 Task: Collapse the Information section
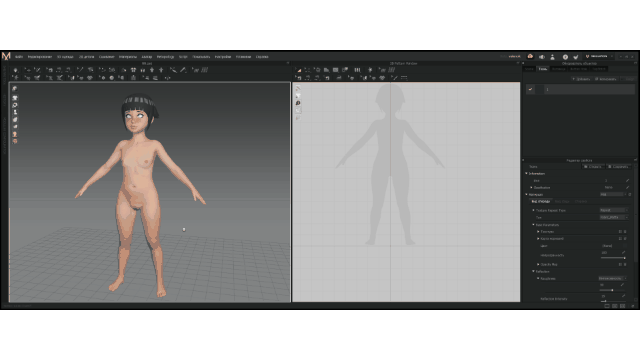[x=526, y=173]
